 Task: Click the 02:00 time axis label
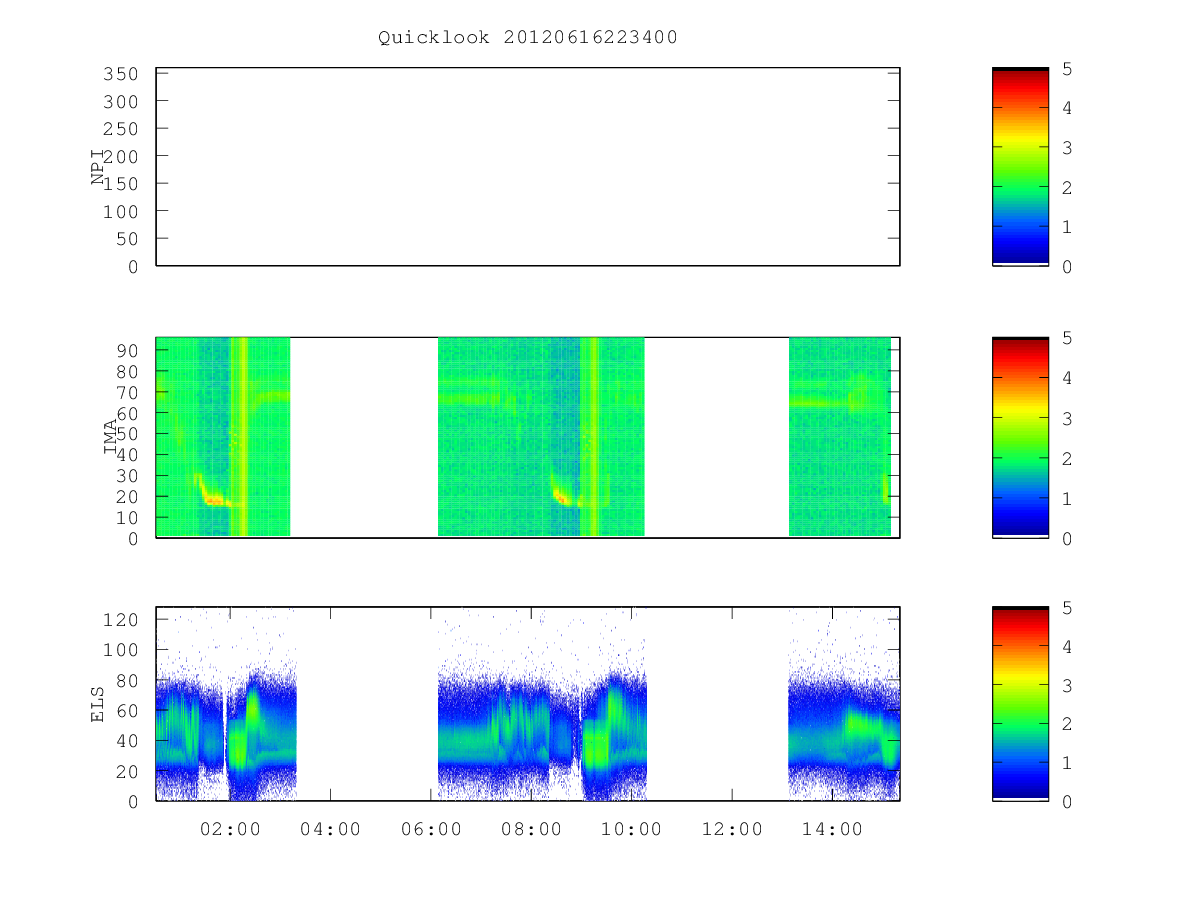tap(230, 829)
